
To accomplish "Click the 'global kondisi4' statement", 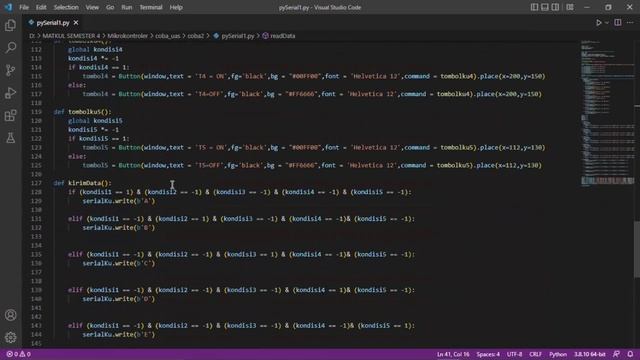I will [x=95, y=49].
